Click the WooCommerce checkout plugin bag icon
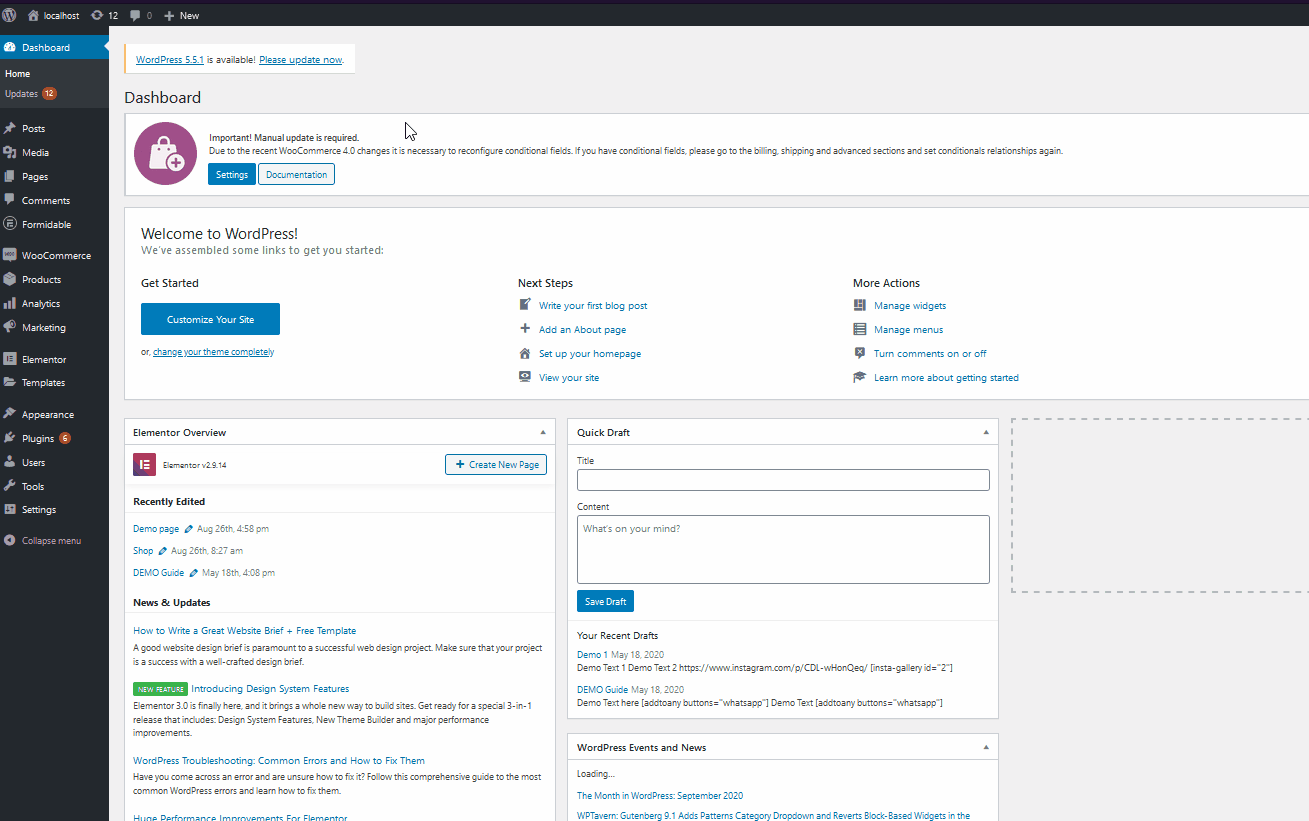 click(x=165, y=153)
